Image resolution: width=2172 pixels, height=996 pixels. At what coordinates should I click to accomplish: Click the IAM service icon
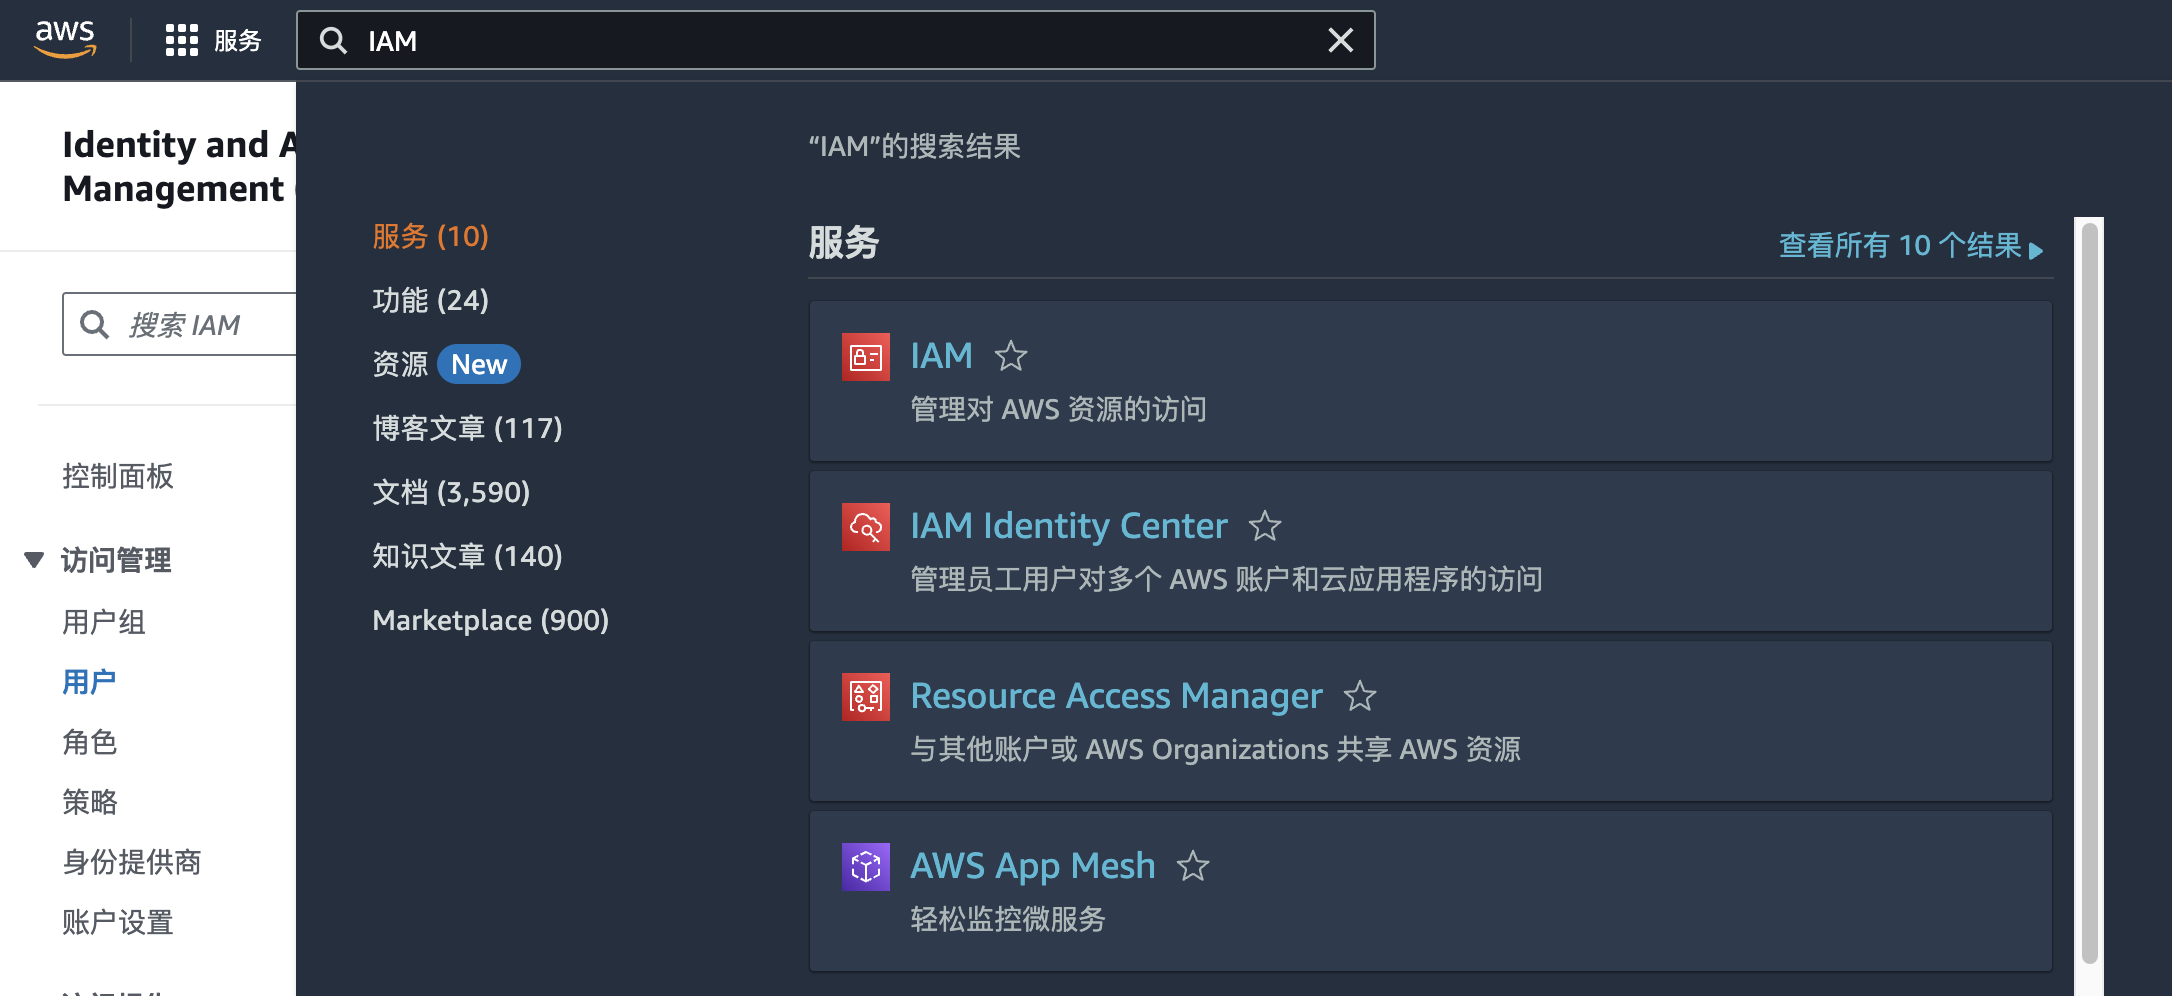point(865,357)
